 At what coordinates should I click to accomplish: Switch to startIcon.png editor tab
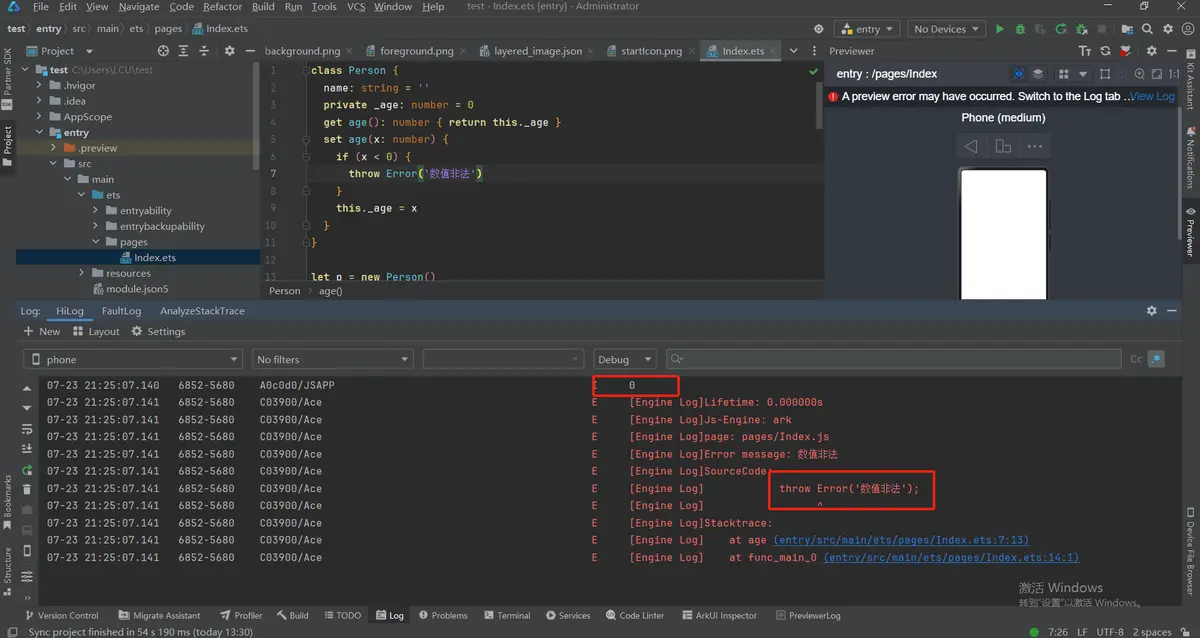coord(651,51)
